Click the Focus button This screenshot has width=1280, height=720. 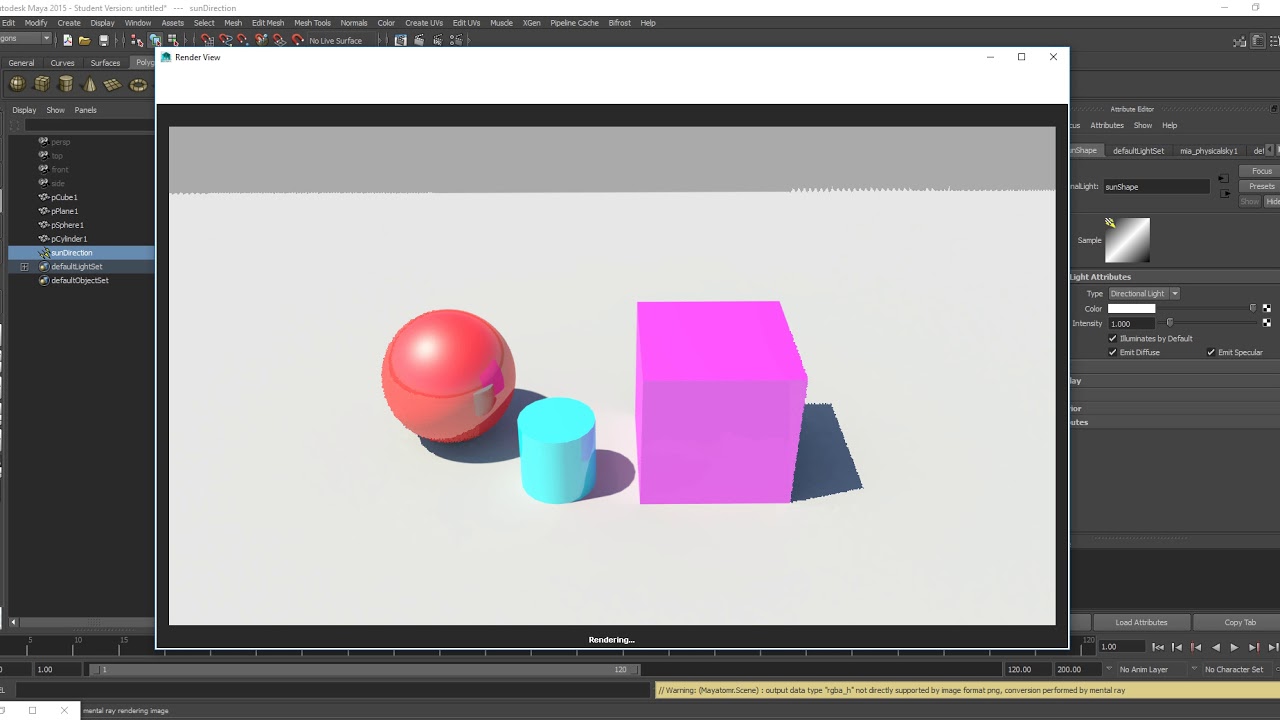coord(1262,171)
